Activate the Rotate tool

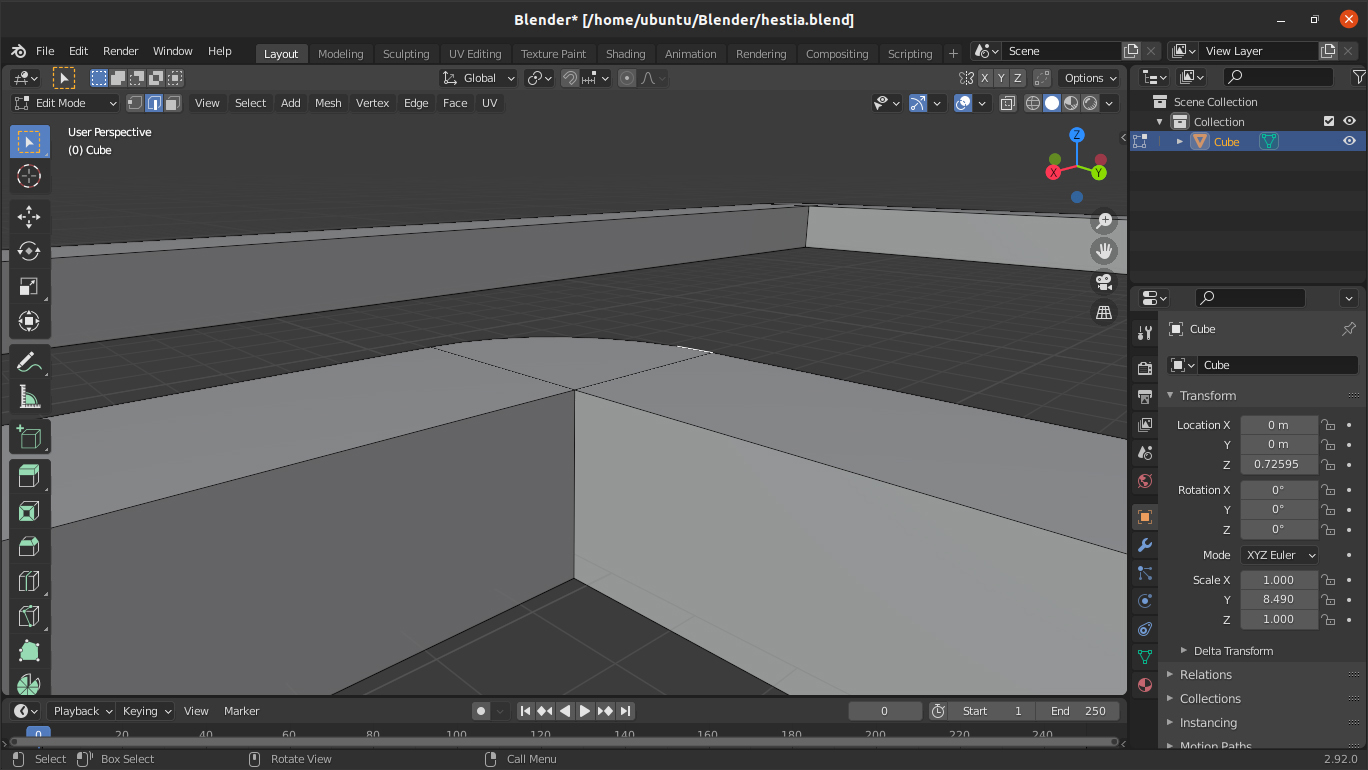[29, 251]
